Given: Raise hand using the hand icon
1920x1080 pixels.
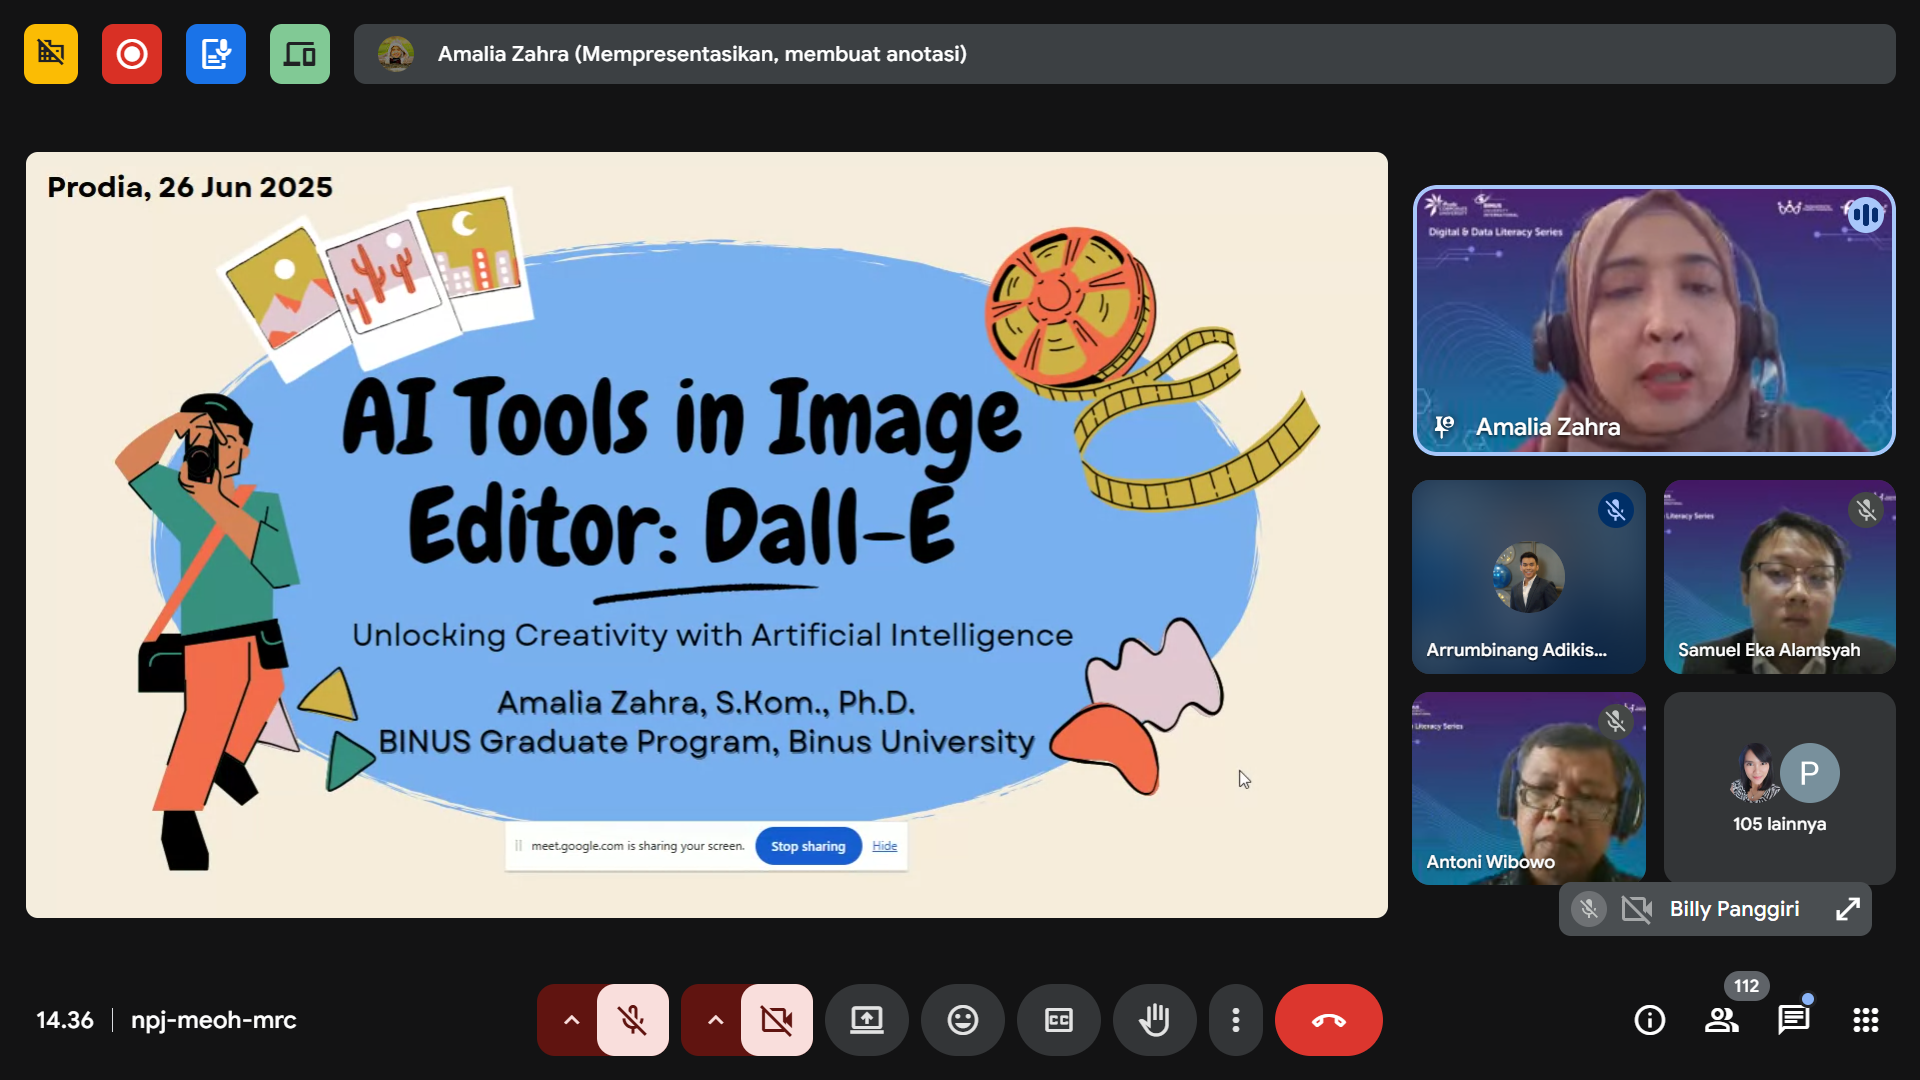Looking at the screenshot, I should click(1155, 1020).
